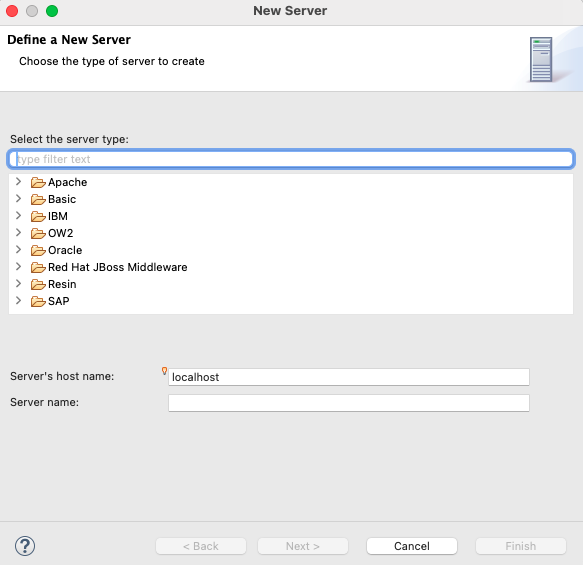Expand the Red Hat JBoss Middleware node
583x565 pixels.
pyautogui.click(x=18, y=267)
